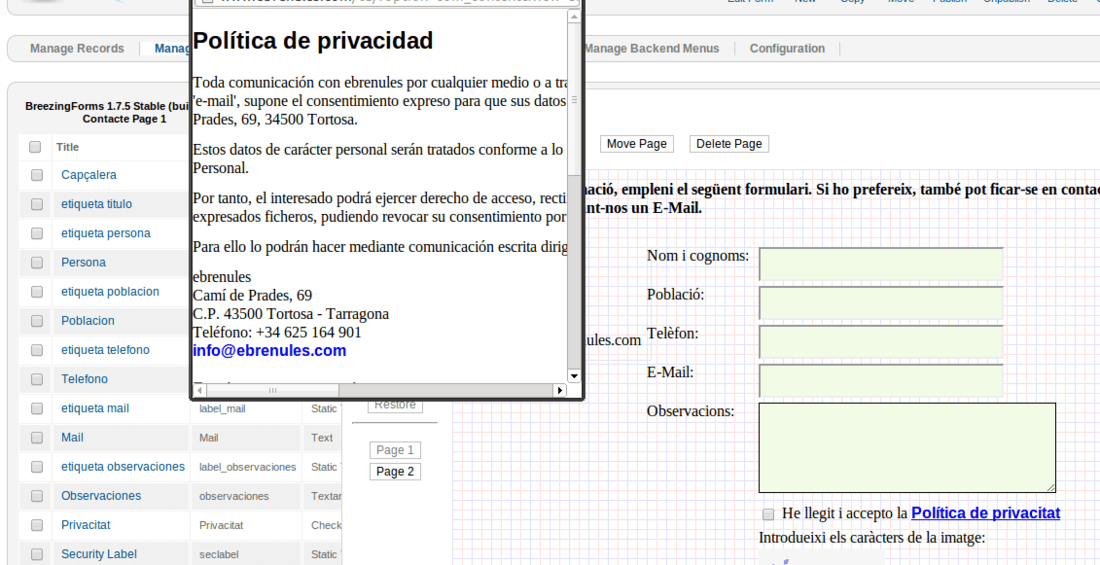Open the etiqueta titulo element
This screenshot has width=1100, height=565.
point(96,204)
